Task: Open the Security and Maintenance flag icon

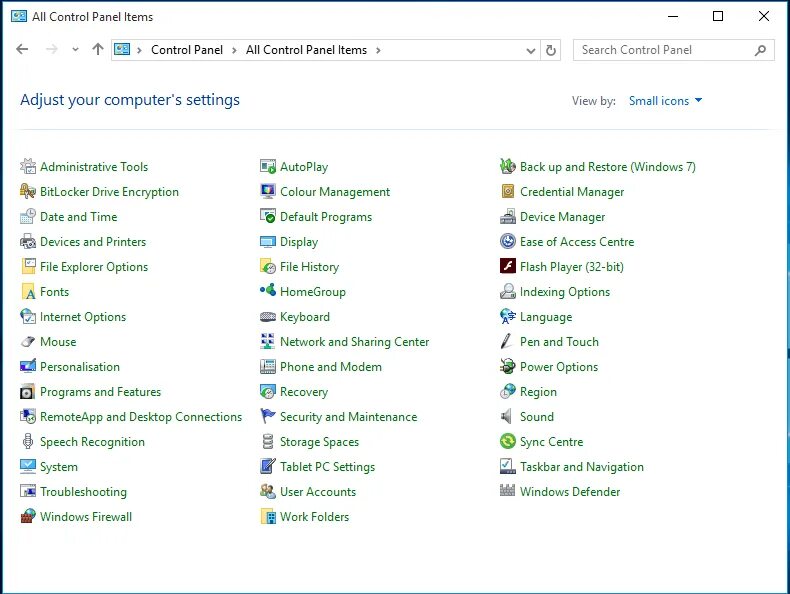Action: tap(268, 417)
